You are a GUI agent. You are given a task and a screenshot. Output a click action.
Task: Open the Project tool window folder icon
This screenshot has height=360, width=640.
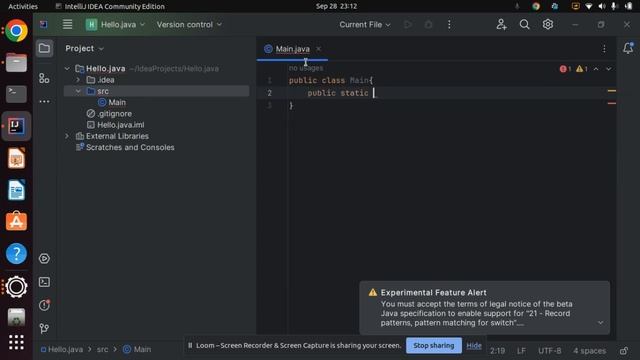(44, 49)
